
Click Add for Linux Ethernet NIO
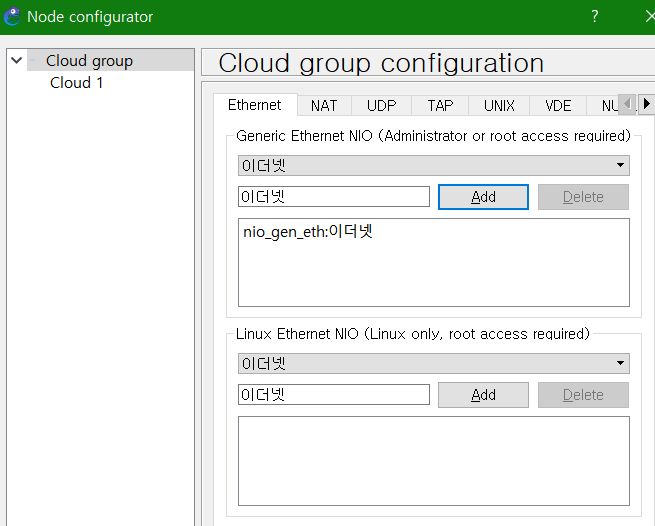tap(483, 395)
